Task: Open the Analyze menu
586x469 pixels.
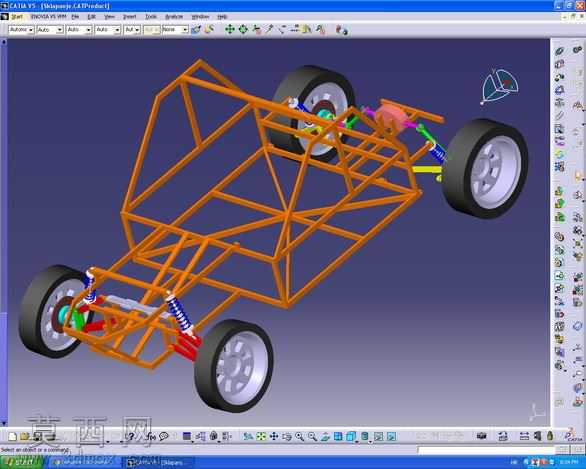Action: pos(174,17)
